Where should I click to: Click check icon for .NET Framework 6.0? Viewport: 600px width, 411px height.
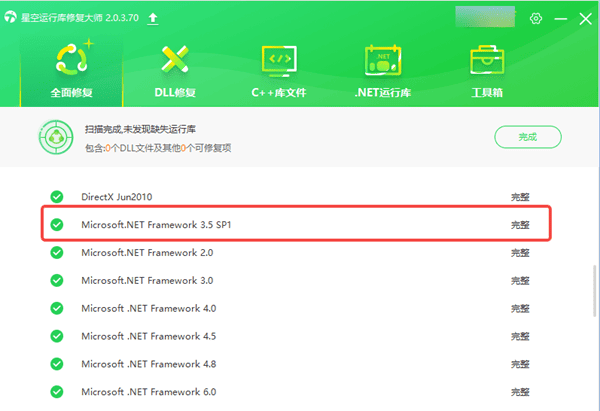57,392
